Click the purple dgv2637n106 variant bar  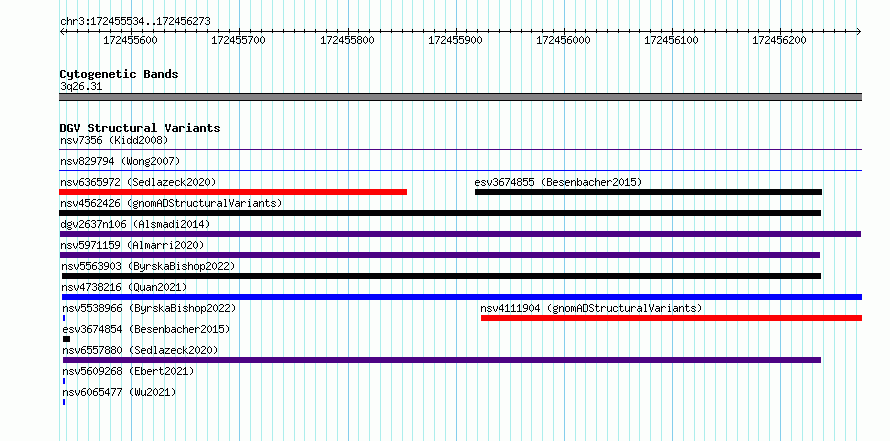click(x=460, y=234)
